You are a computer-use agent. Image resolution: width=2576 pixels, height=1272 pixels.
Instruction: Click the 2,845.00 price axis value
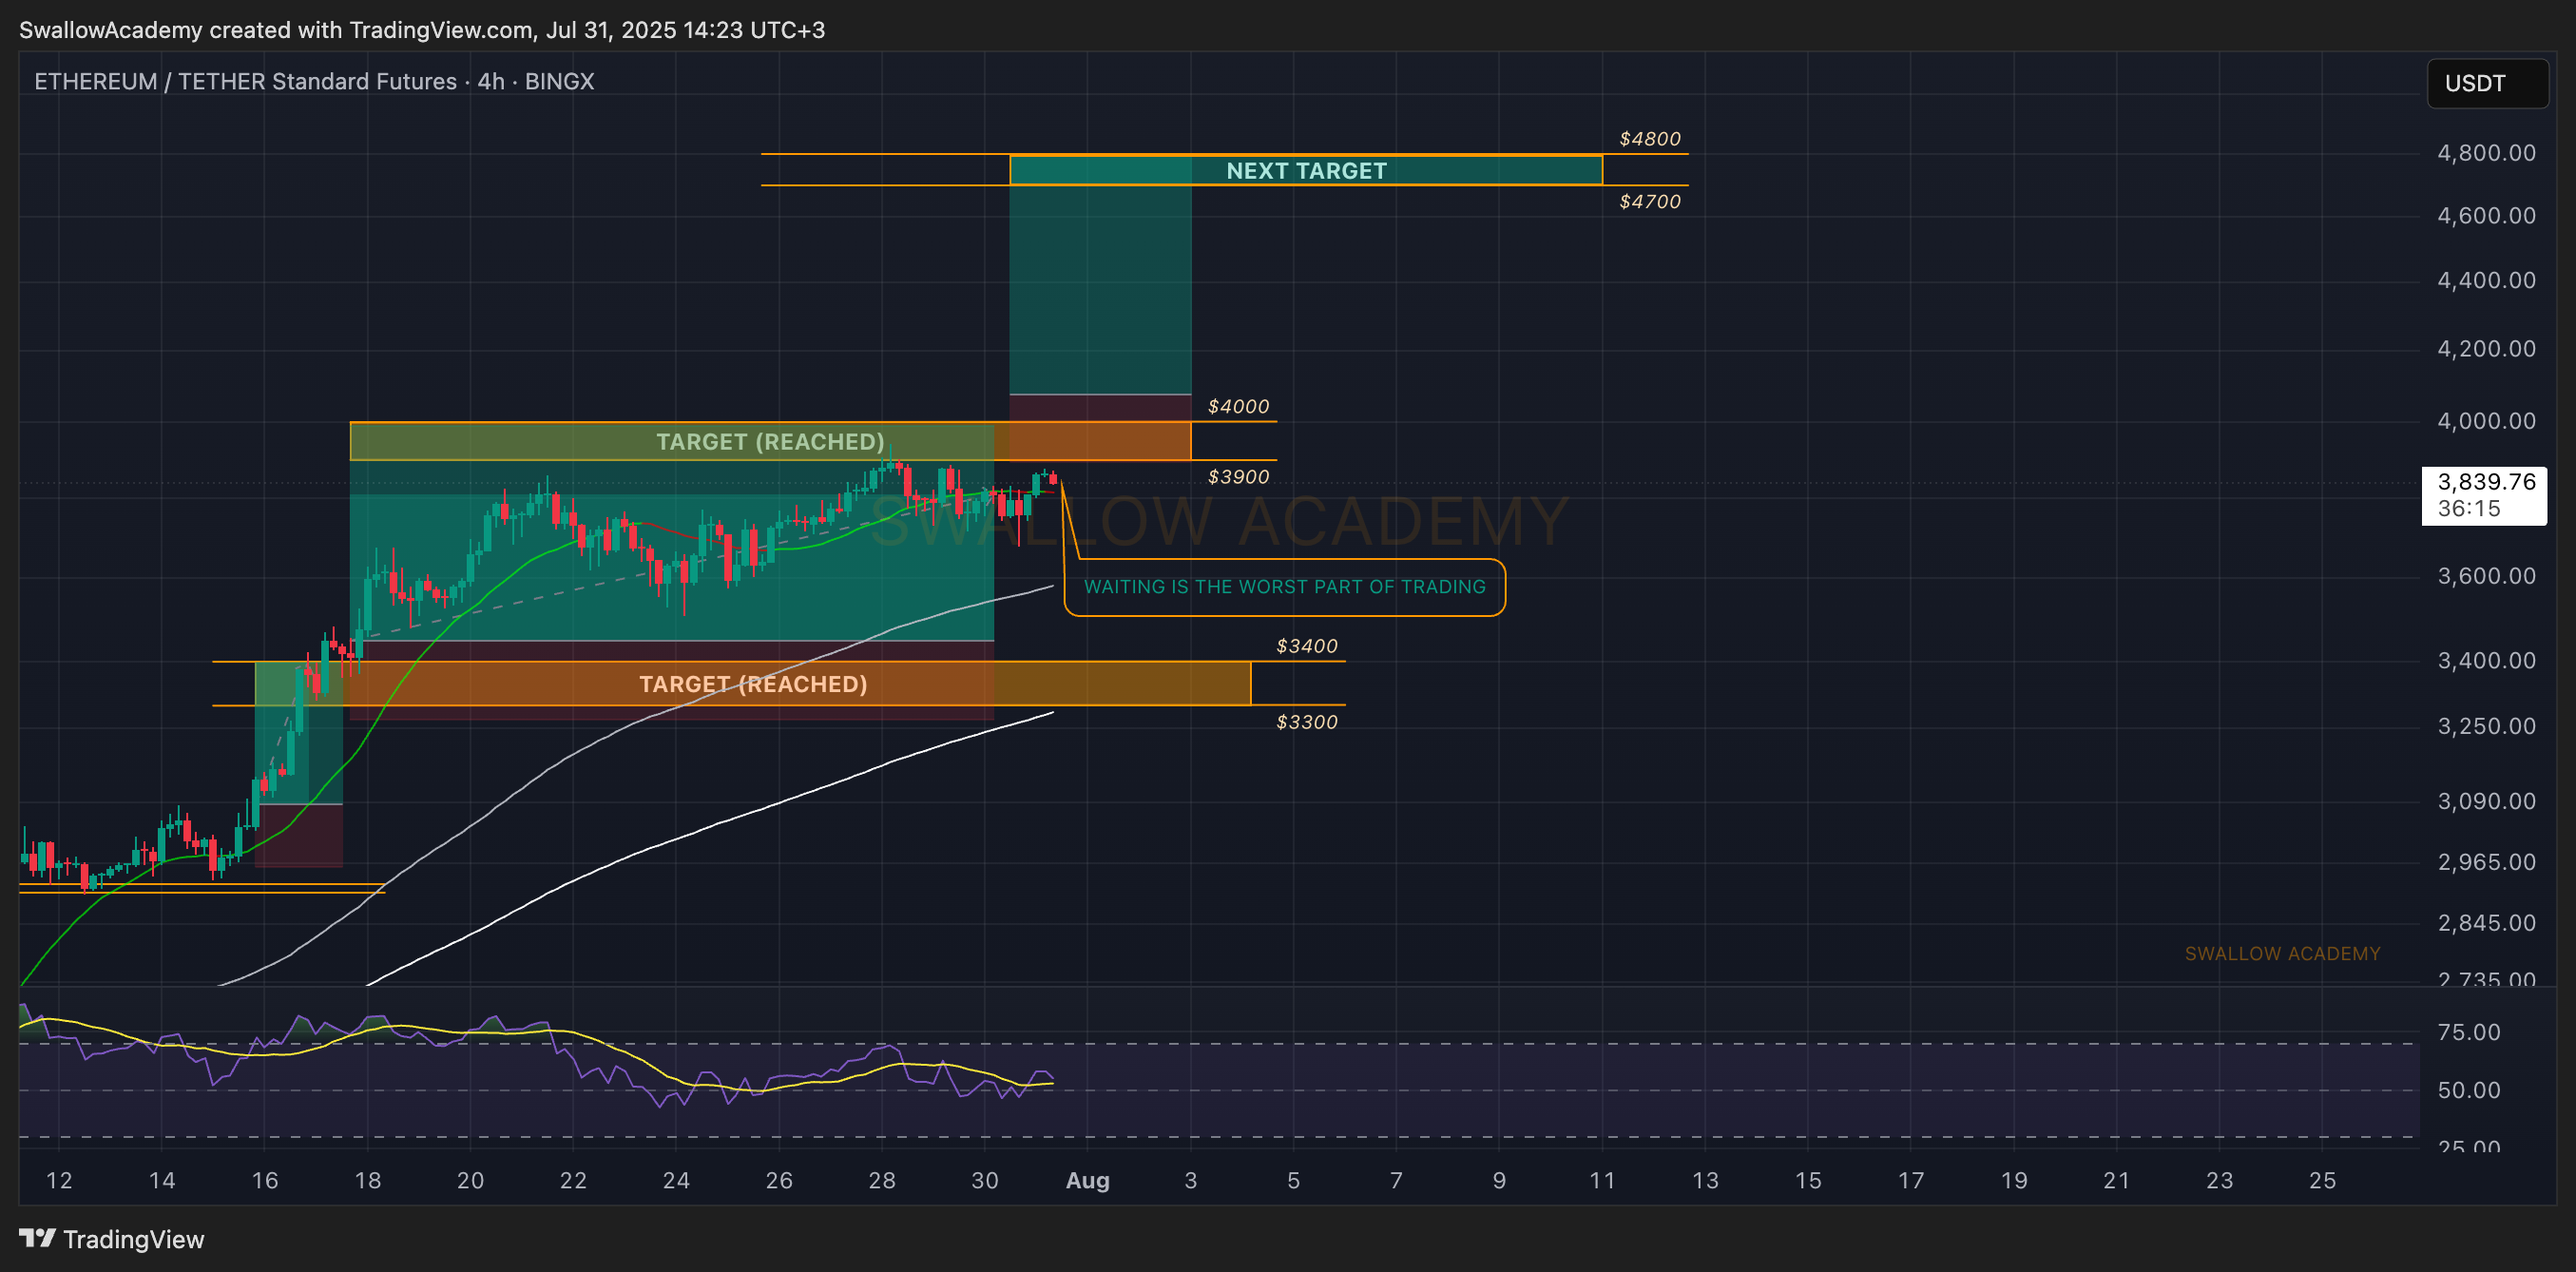tap(2486, 923)
